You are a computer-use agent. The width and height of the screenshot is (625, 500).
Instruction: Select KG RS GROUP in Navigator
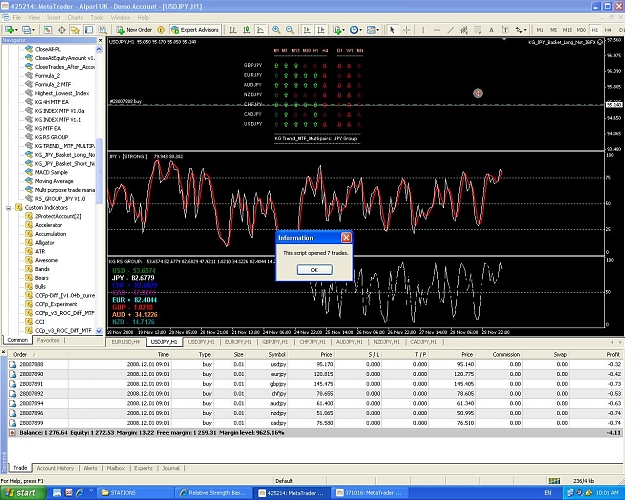(51, 137)
